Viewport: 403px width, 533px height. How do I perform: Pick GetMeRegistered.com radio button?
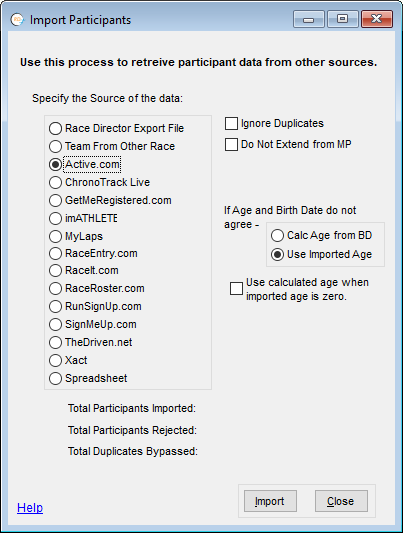pyautogui.click(x=110, y=200)
